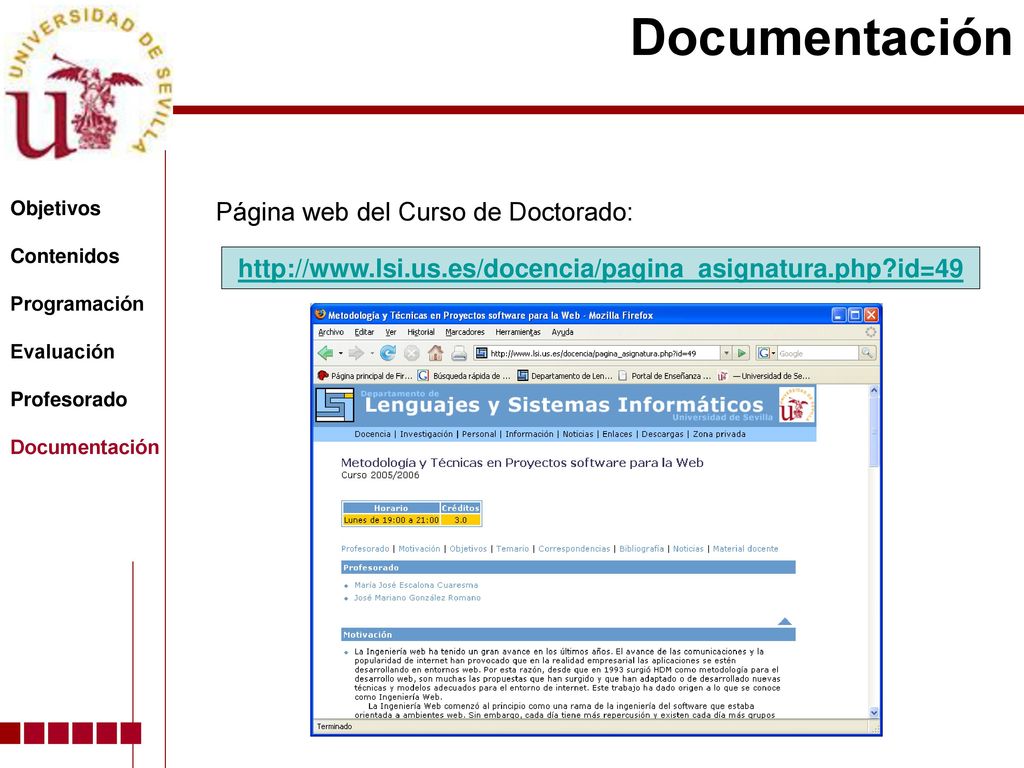Screen dimensions: 1024x768
Task: Reload the page with the refresh icon
Action: coord(388,353)
